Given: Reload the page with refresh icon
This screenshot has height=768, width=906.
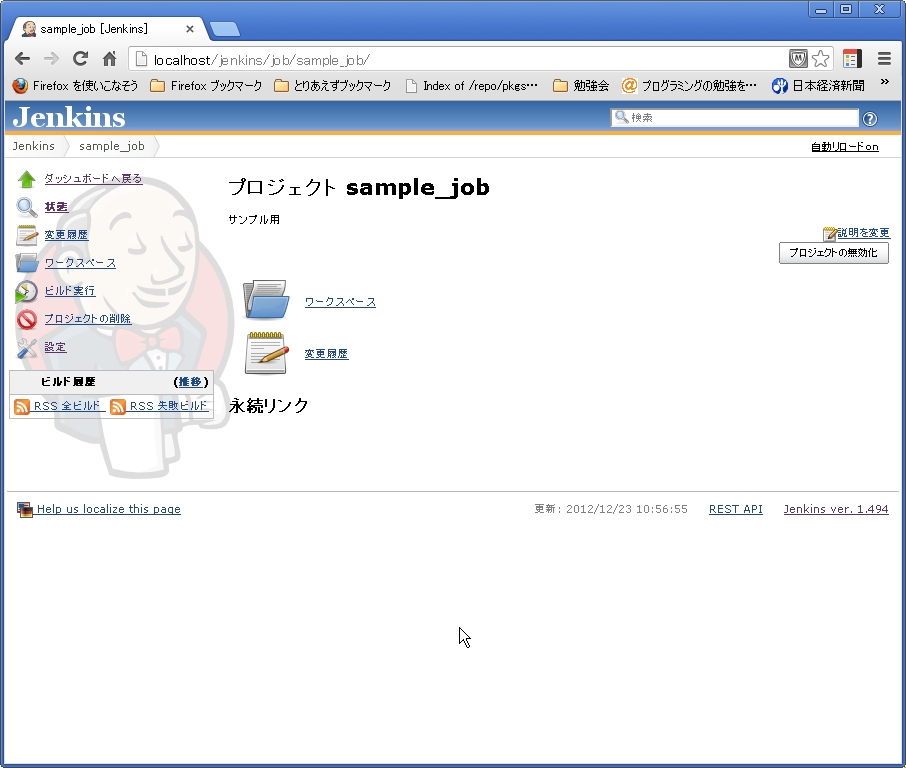Looking at the screenshot, I should click(x=80, y=58).
